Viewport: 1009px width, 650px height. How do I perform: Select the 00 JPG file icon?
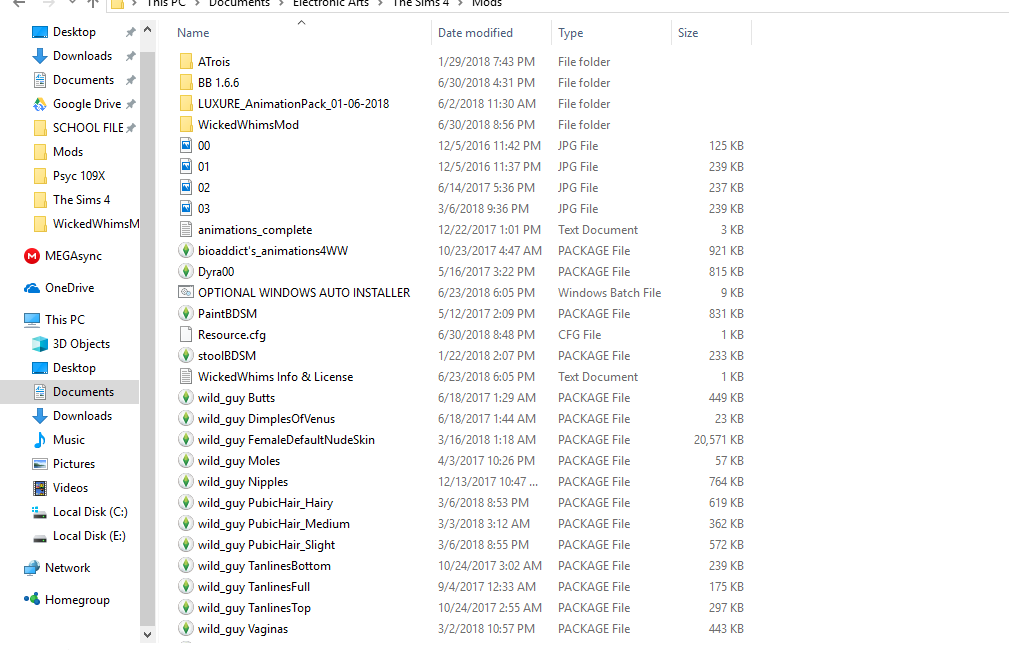(186, 145)
